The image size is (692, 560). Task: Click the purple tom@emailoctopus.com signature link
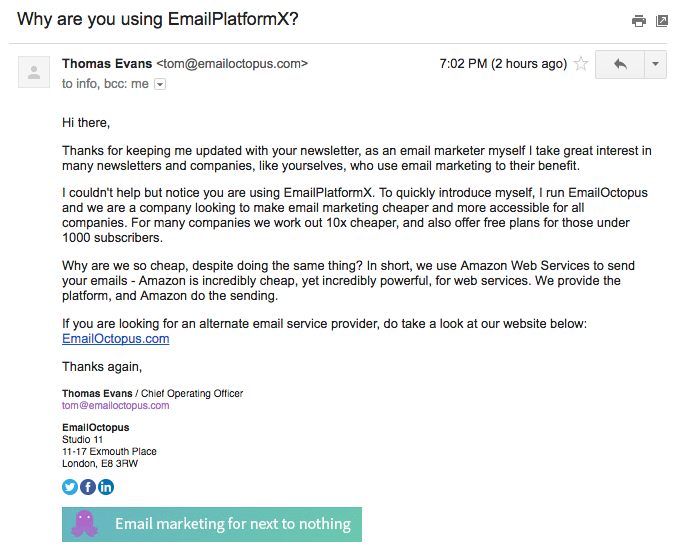pos(115,406)
